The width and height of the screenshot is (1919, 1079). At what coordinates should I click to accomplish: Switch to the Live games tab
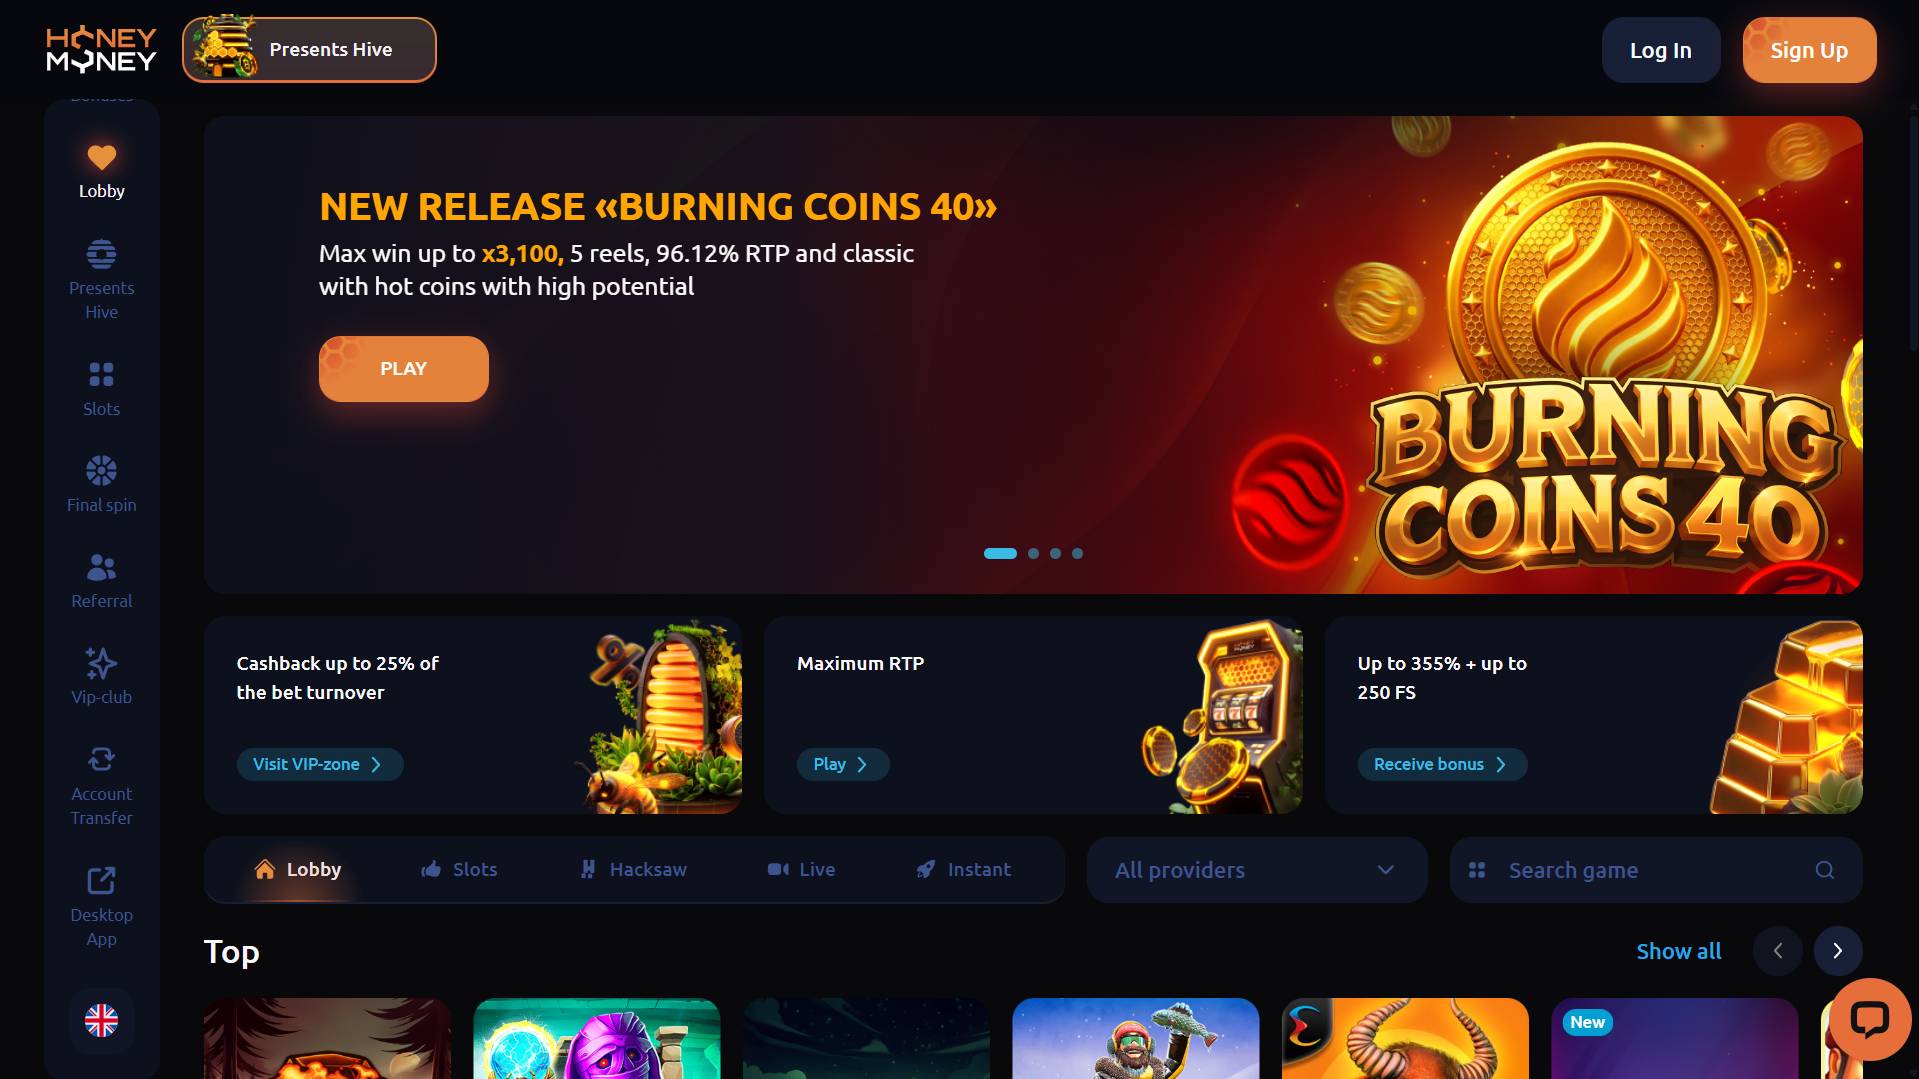801,870
